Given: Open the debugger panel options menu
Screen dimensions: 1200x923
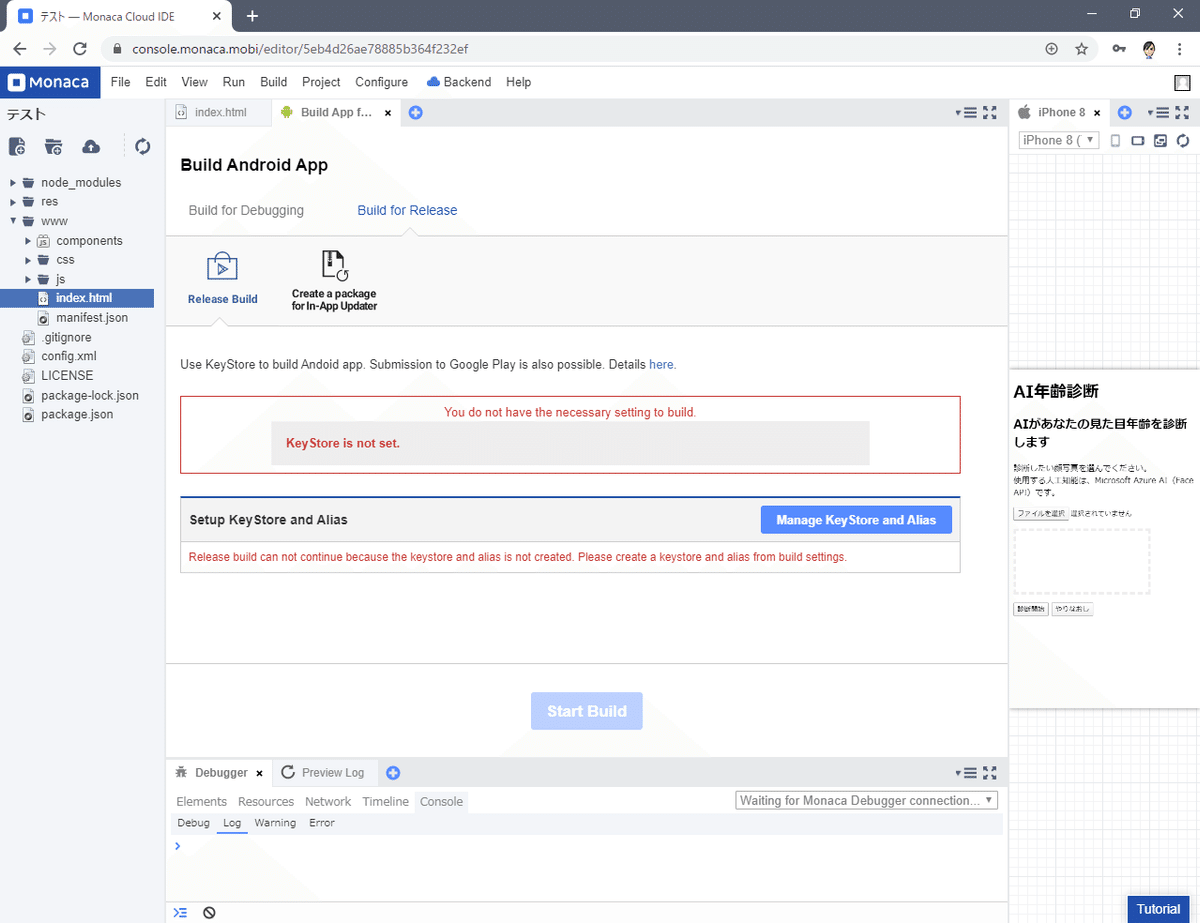Looking at the screenshot, I should click(x=966, y=773).
